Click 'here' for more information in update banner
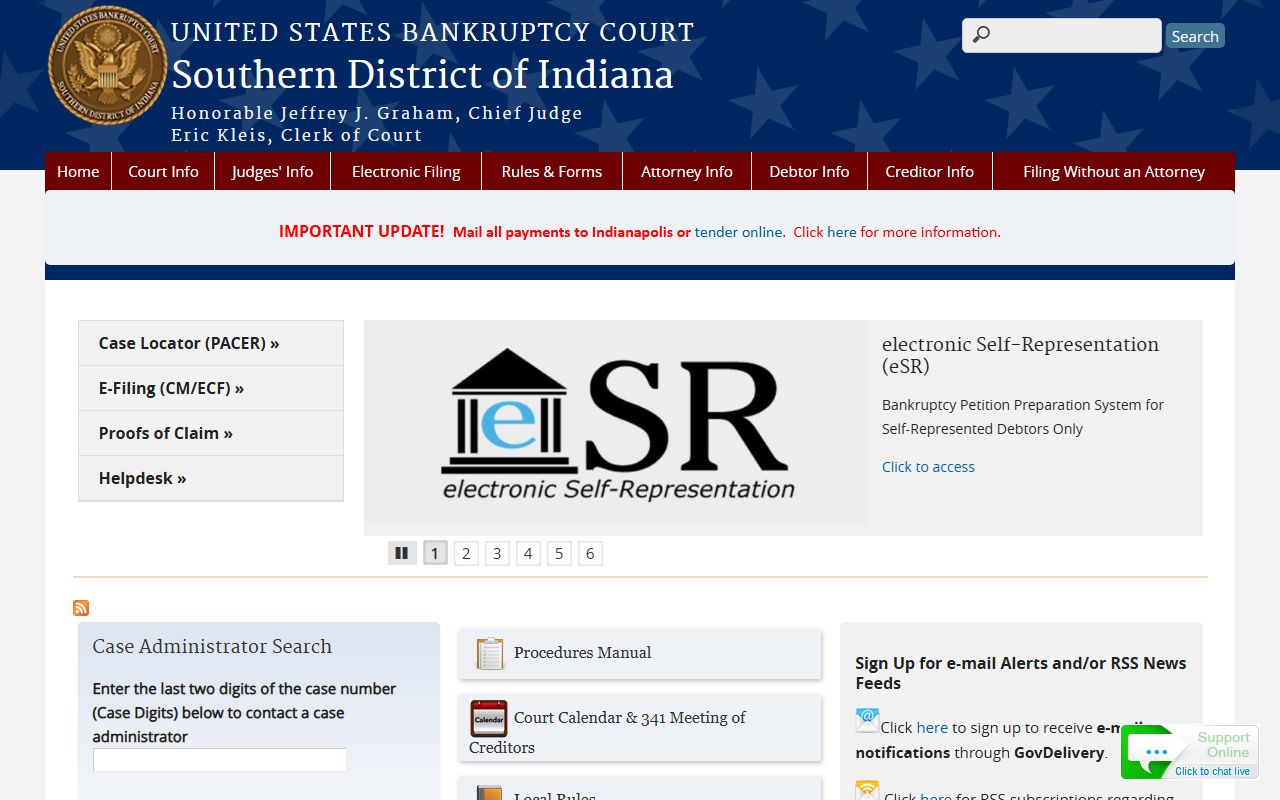 (x=842, y=232)
